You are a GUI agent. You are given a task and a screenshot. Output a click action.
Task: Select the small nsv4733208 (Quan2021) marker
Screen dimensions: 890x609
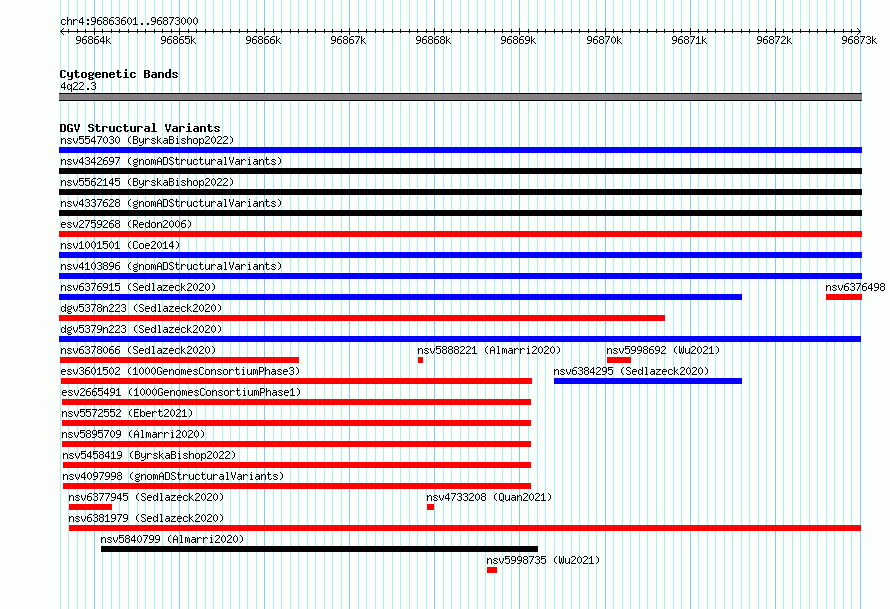[x=430, y=507]
